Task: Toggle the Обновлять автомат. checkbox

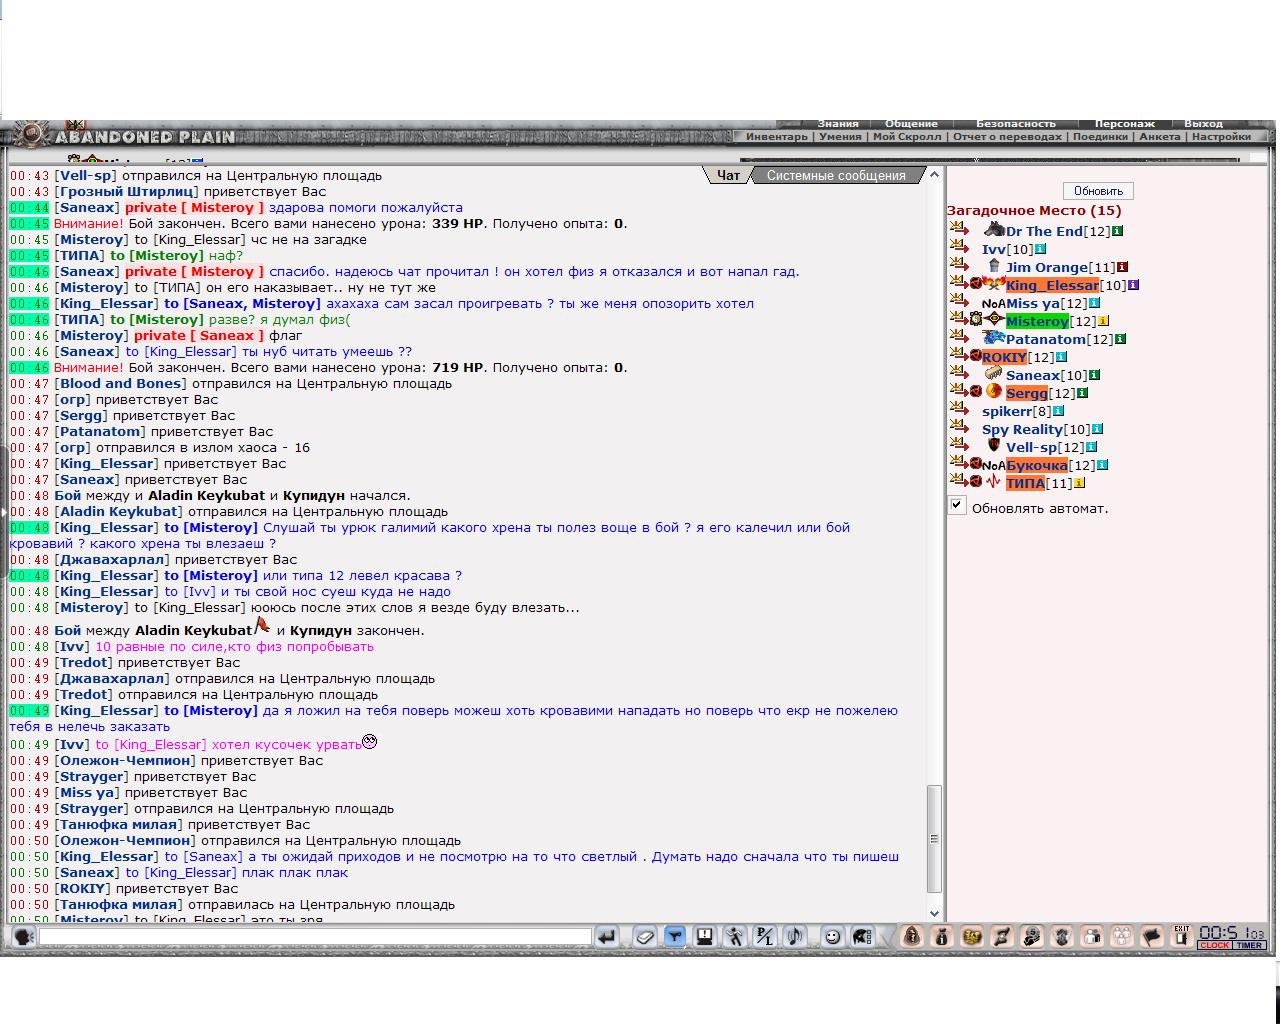Action: (957, 506)
